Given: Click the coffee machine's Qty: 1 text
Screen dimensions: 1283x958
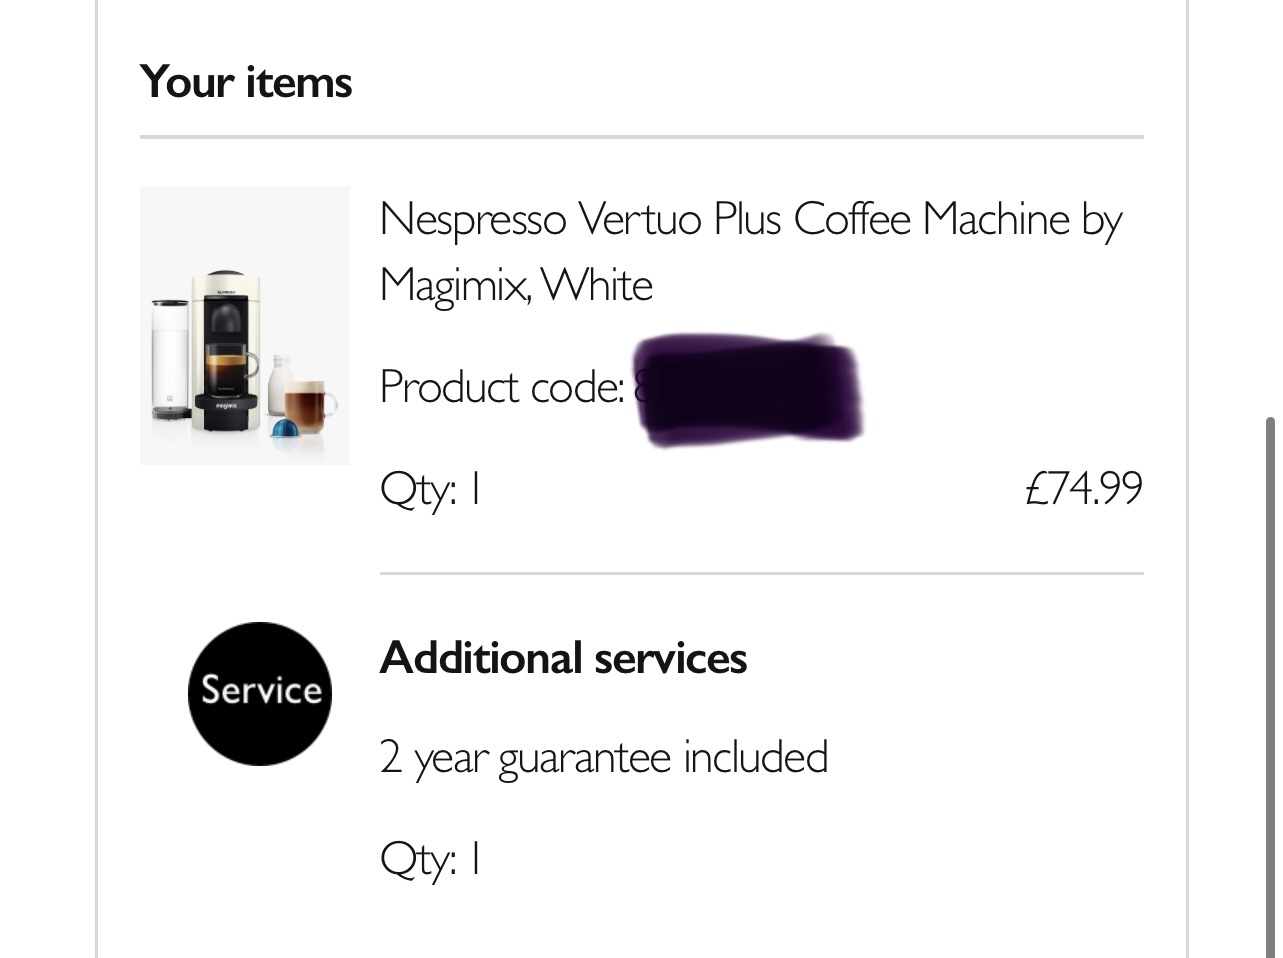Looking at the screenshot, I should pos(431,490).
